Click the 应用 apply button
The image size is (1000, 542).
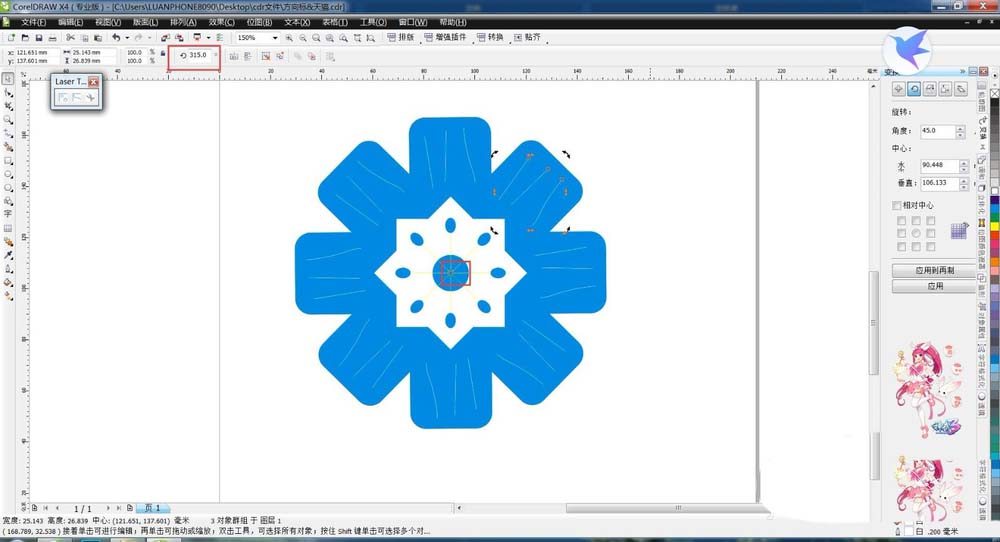point(934,286)
